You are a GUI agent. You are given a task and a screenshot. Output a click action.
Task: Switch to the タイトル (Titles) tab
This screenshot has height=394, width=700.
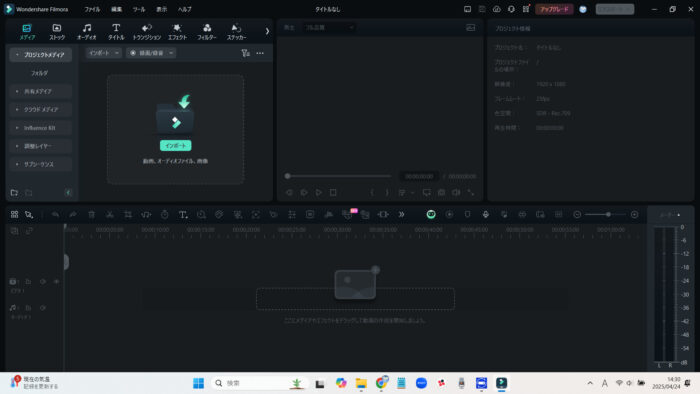[x=116, y=32]
